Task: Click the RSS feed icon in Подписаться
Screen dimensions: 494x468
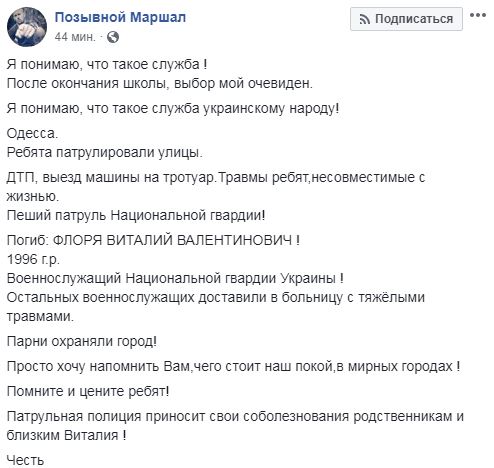Action: tap(365, 20)
